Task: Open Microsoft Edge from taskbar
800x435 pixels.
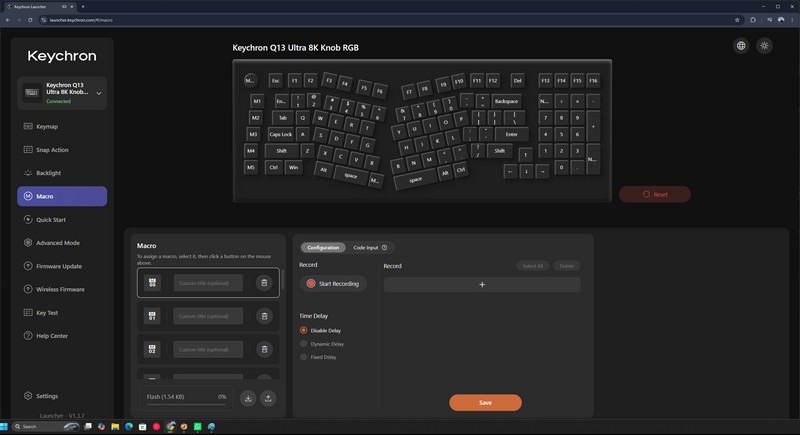Action: [x=129, y=426]
